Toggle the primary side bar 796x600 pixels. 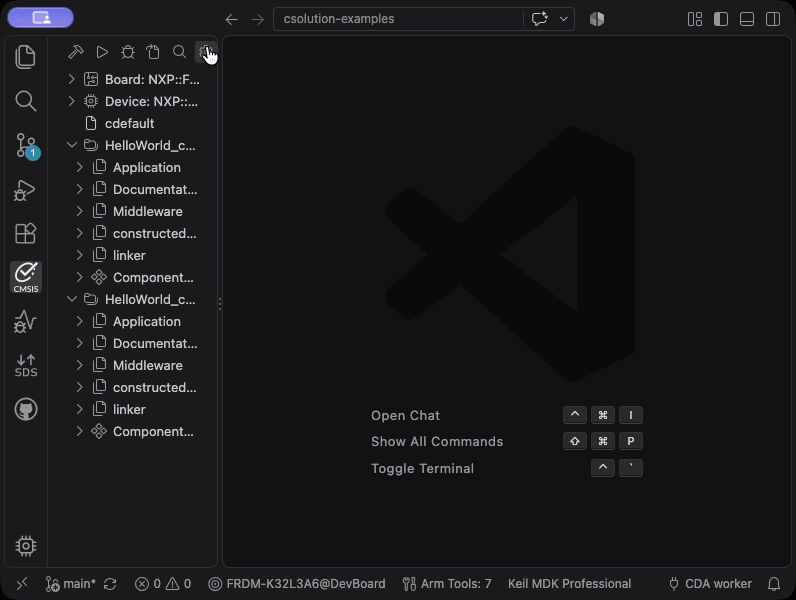(x=721, y=19)
